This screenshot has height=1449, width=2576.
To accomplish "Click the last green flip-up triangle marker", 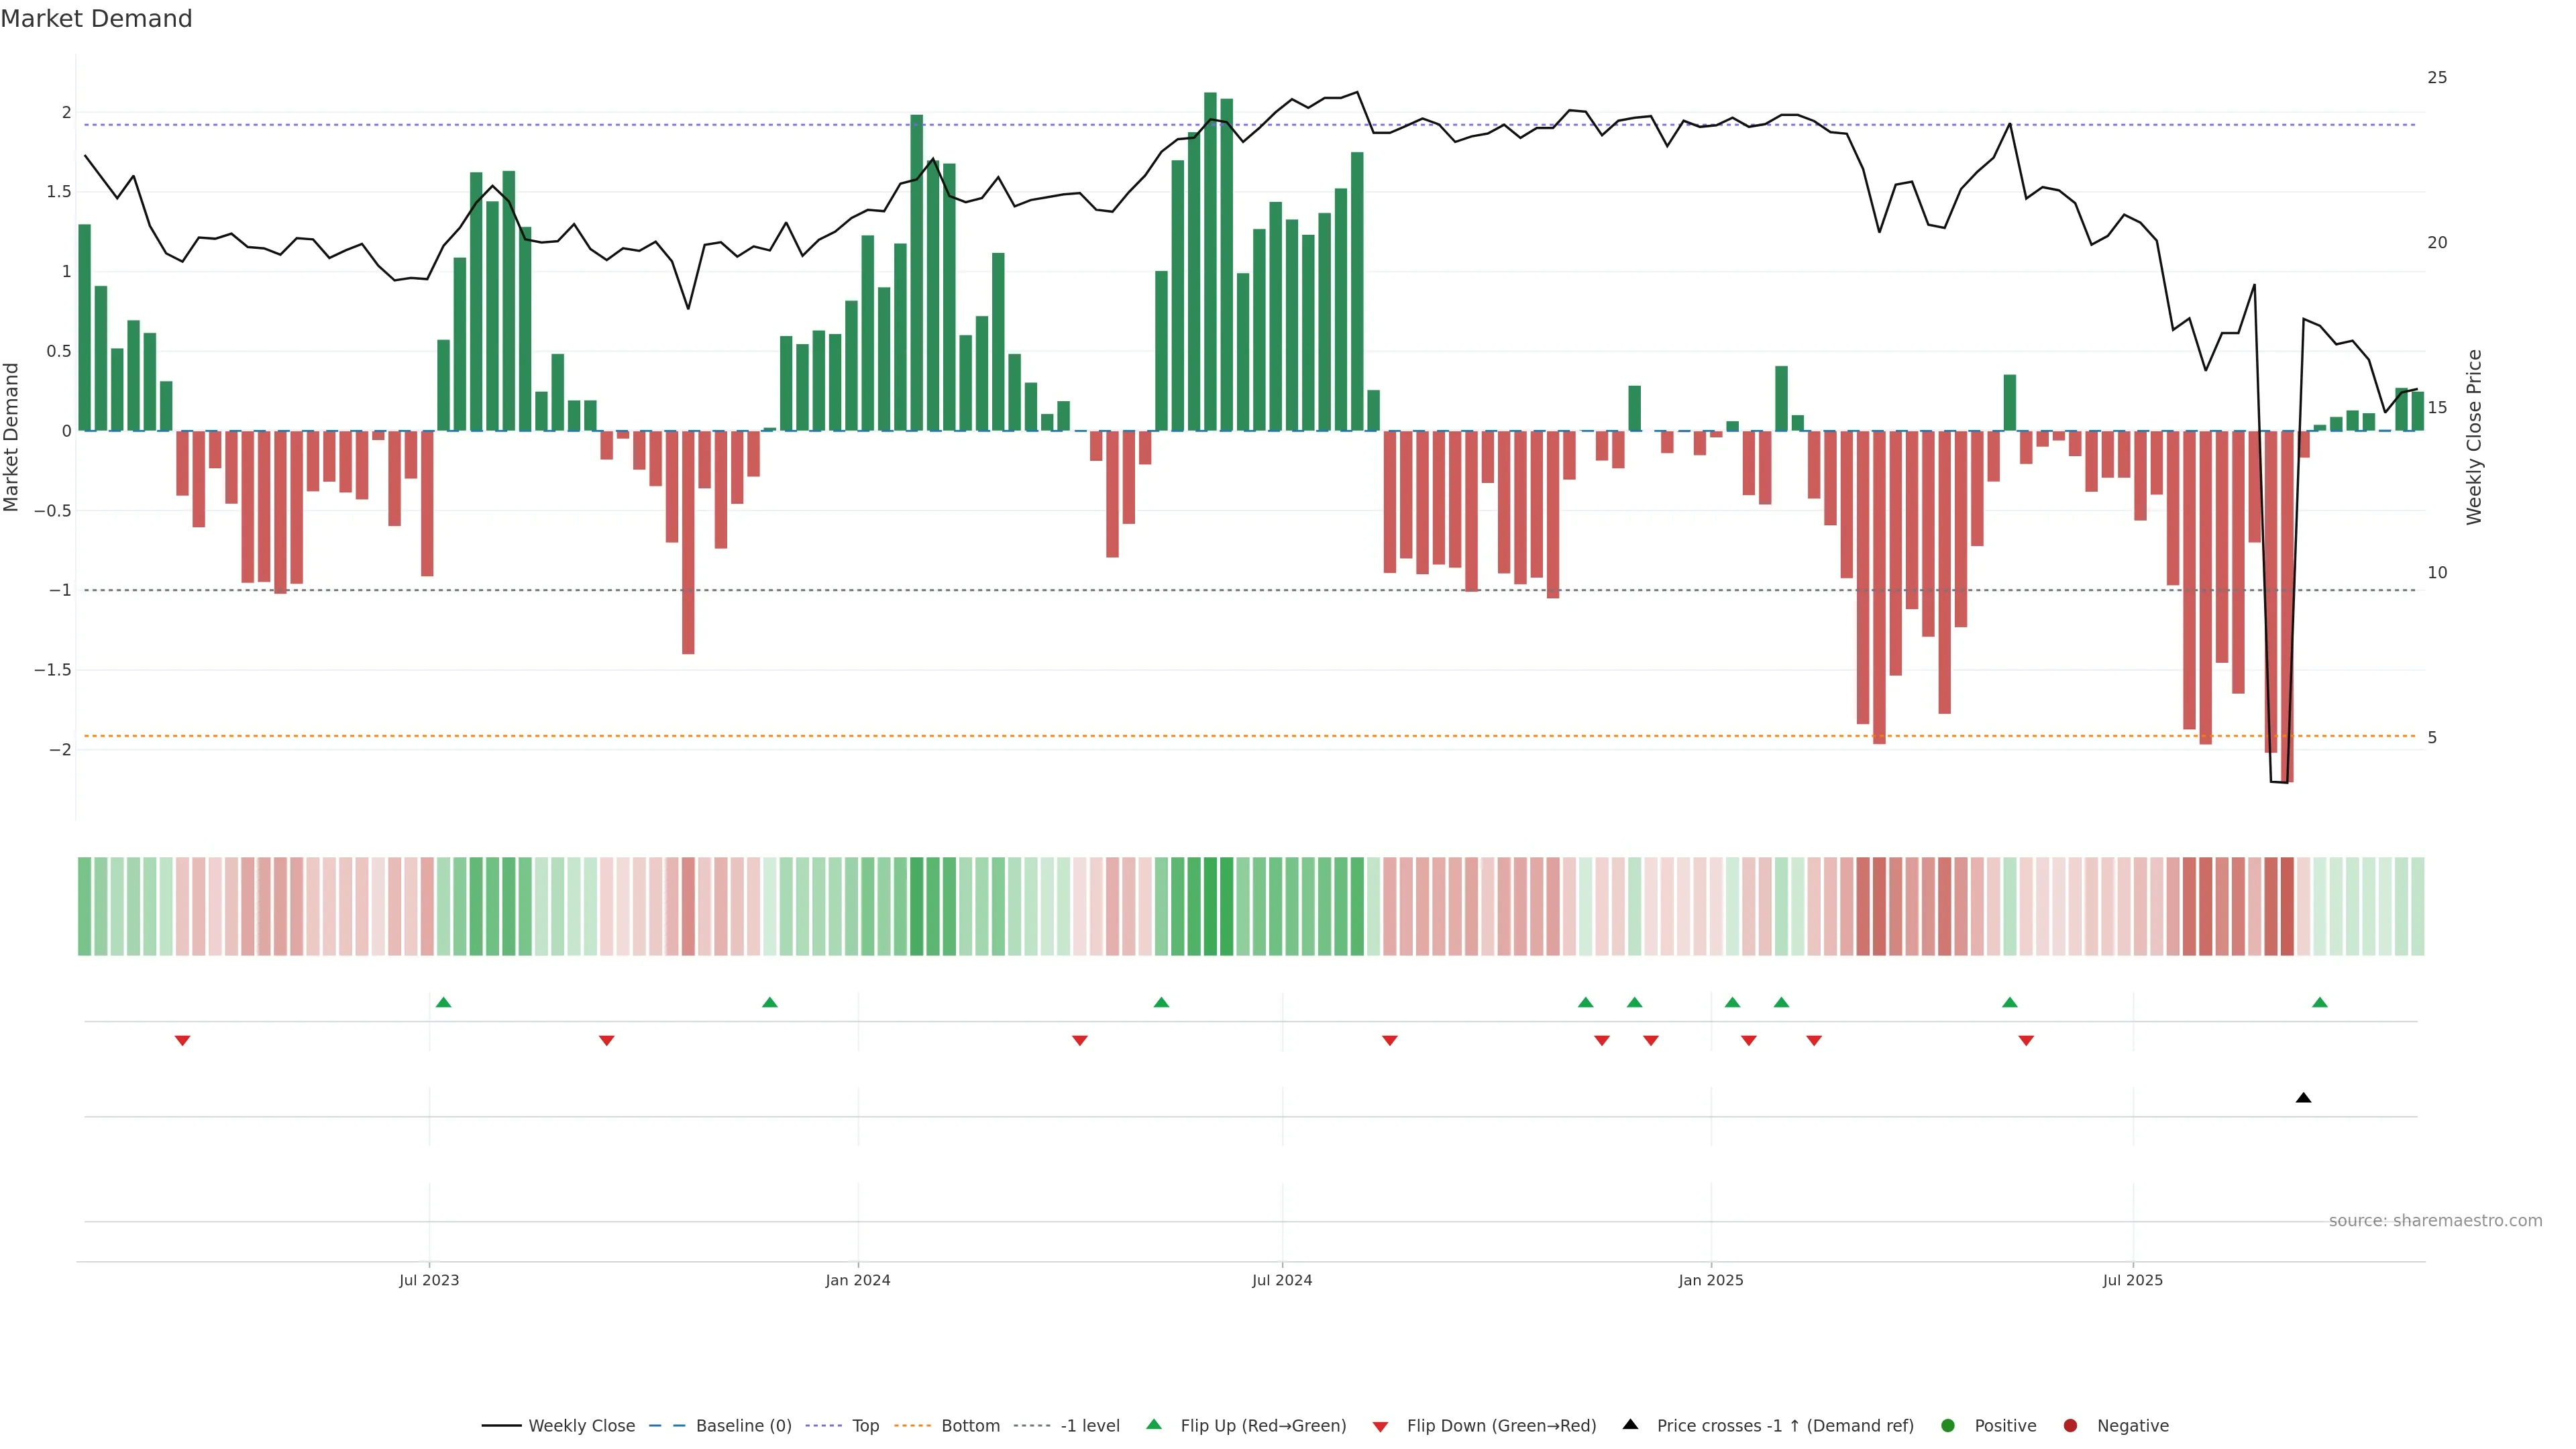I will (x=2320, y=1002).
